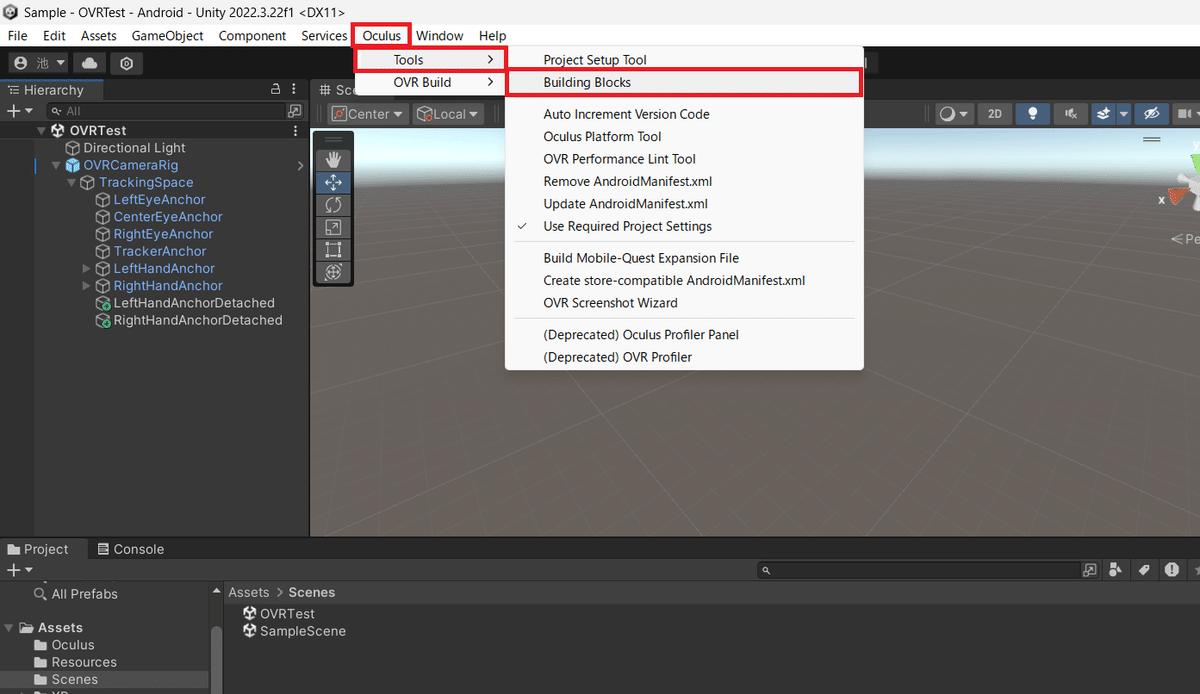
Task: Open scene effects dropdown arrow
Action: [x=1124, y=114]
